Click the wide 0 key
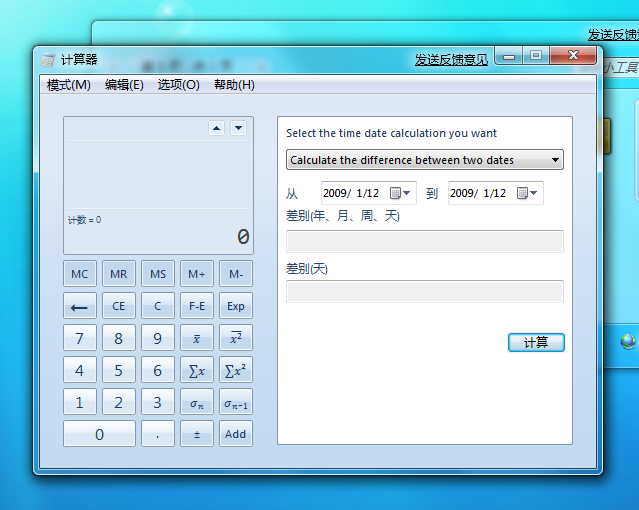Image resolution: width=639 pixels, height=510 pixels. (99, 434)
